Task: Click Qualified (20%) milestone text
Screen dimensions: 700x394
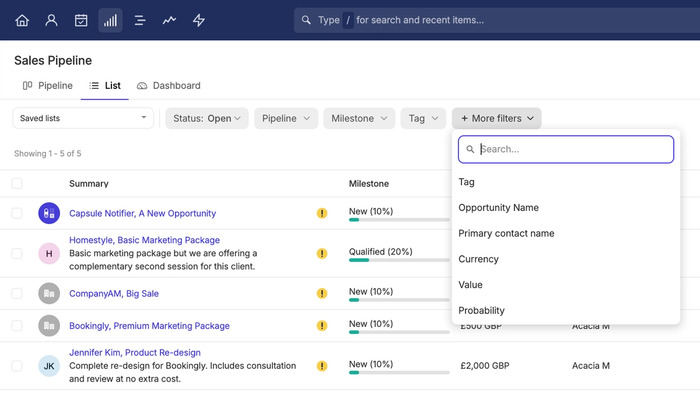Action: [x=380, y=252]
